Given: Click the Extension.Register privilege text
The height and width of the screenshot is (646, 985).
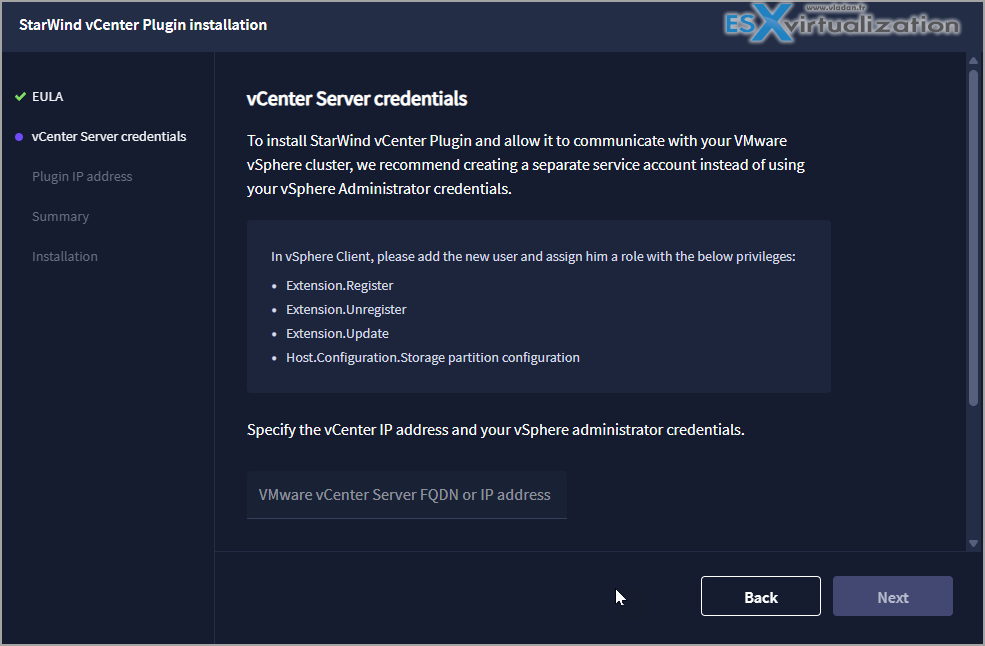Looking at the screenshot, I should [340, 285].
